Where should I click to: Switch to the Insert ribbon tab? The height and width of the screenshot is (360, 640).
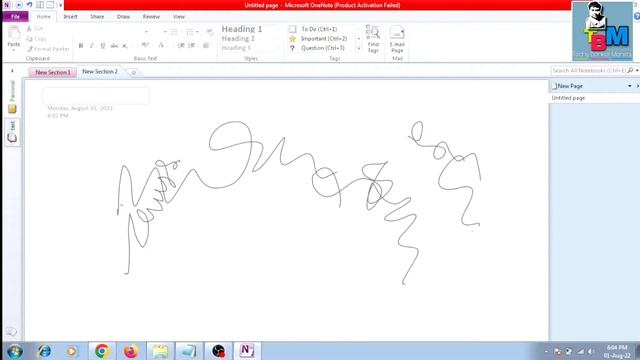coord(70,17)
